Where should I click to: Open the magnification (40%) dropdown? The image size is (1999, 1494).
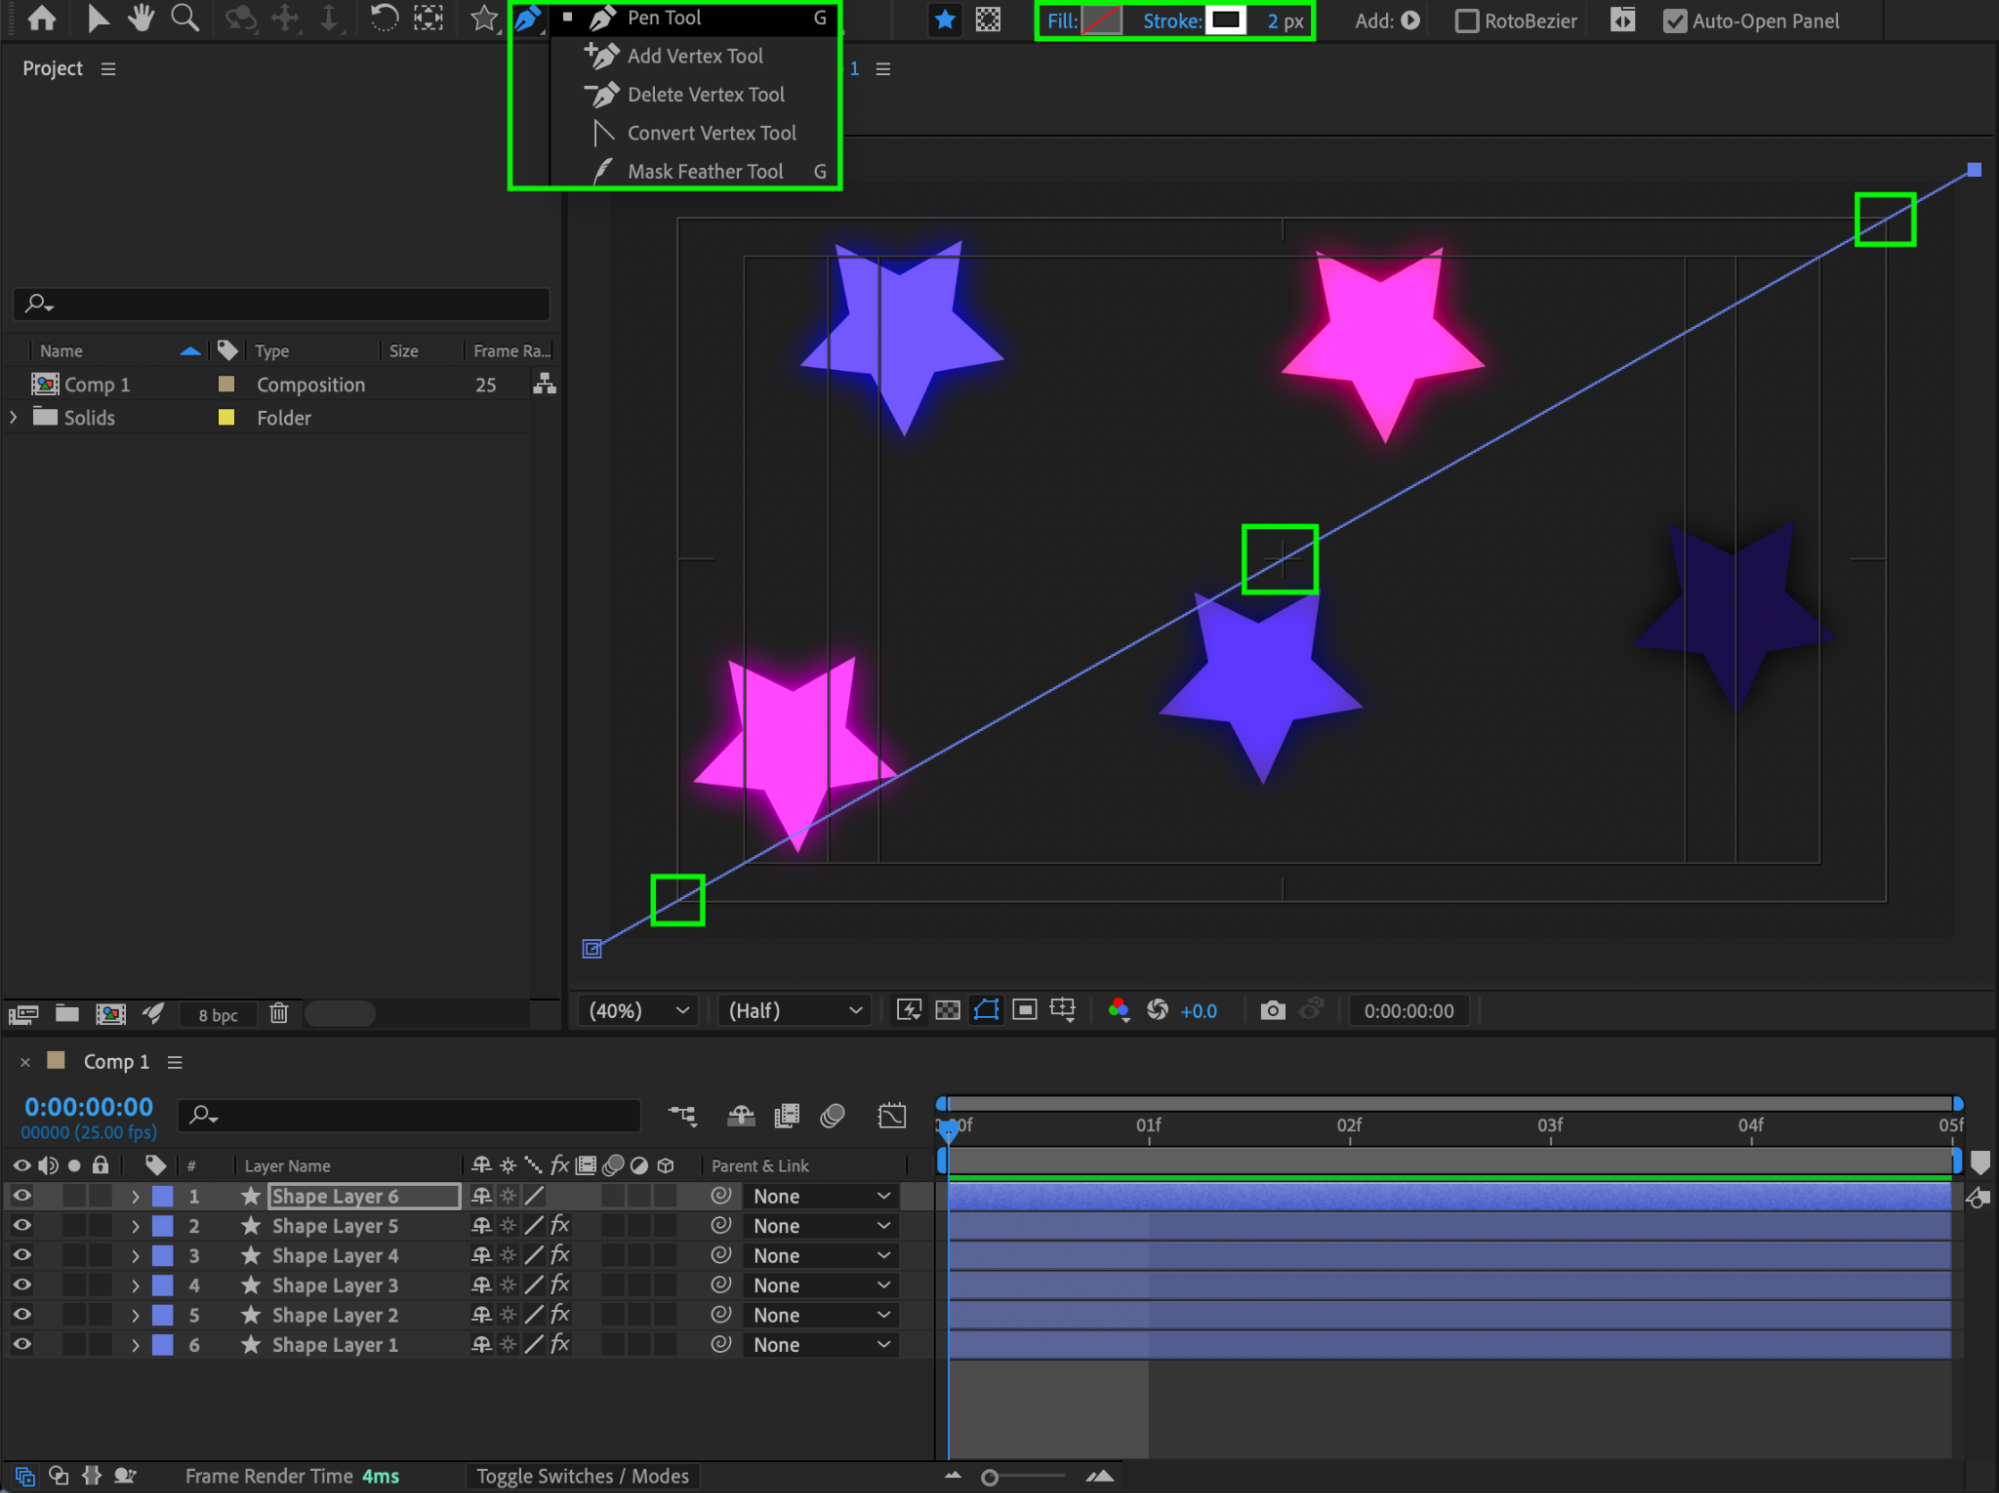point(638,1011)
